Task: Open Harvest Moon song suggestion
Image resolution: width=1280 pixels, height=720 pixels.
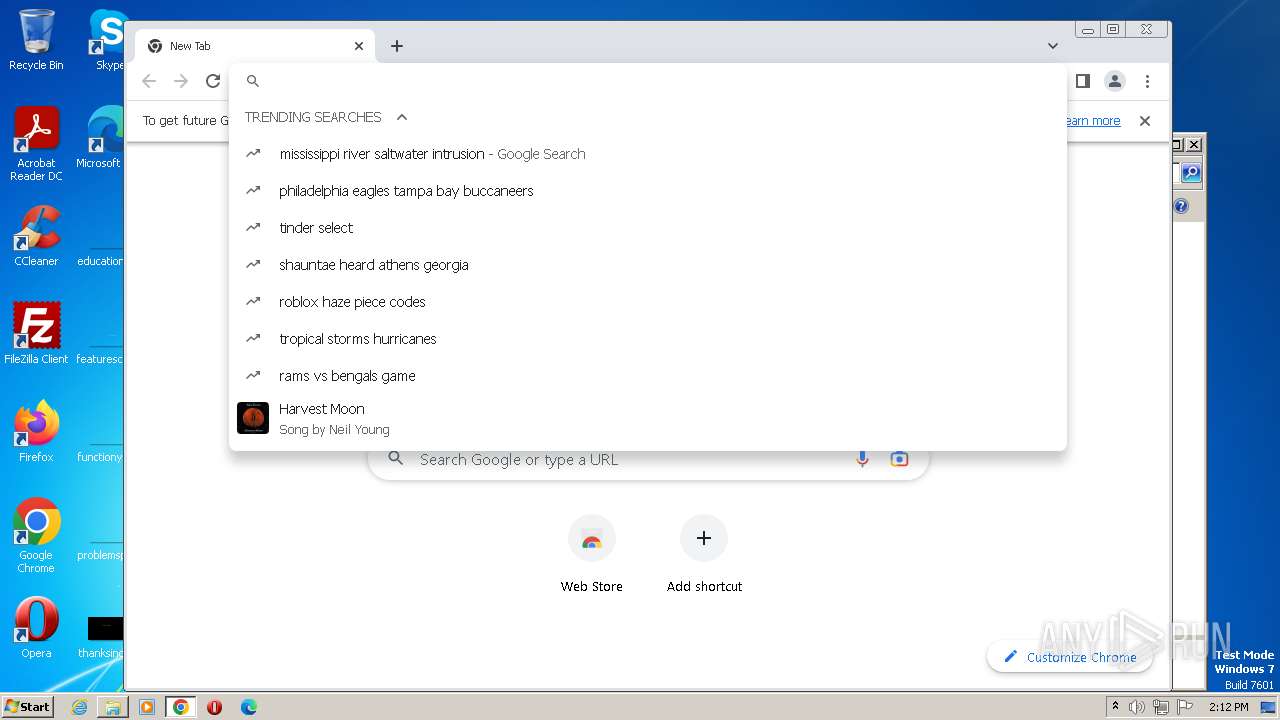Action: click(648, 418)
